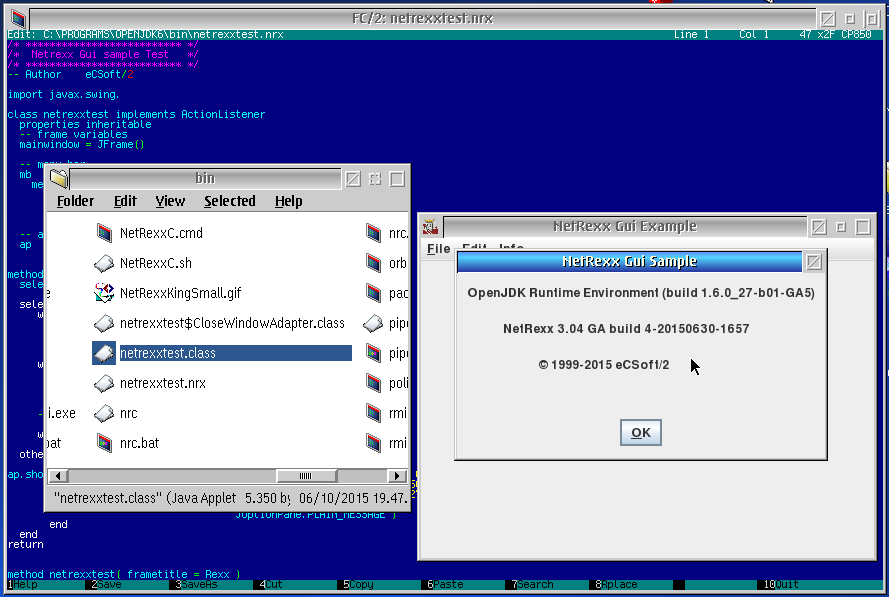Viewport: 889px width, 597px height.
Task: Open the bin folder window system menu icon
Action: 58,179
